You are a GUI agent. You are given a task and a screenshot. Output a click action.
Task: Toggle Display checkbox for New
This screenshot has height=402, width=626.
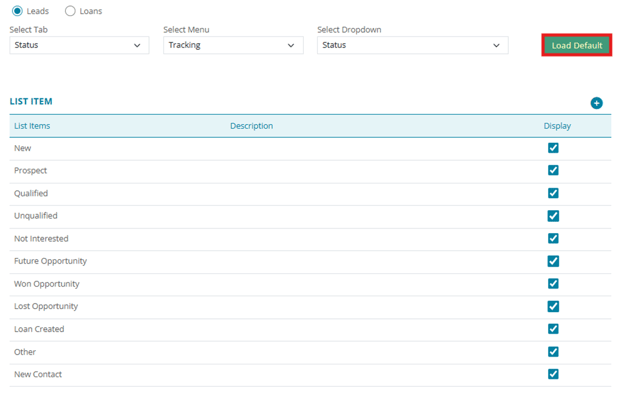553,148
